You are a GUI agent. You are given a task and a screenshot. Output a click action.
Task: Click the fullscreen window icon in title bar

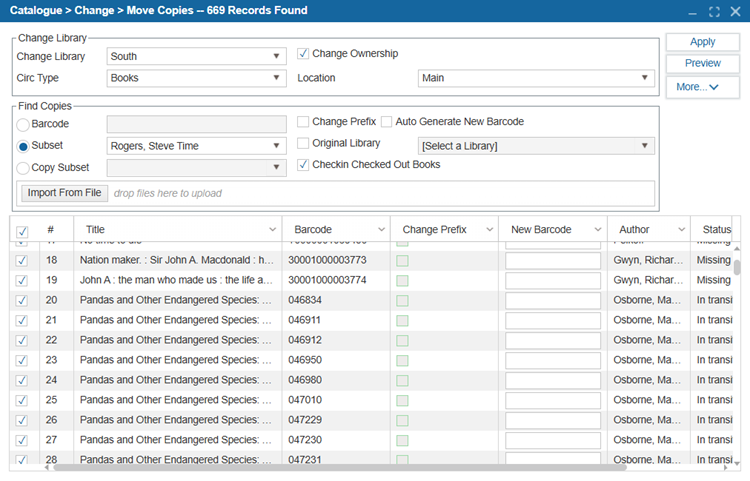[714, 11]
